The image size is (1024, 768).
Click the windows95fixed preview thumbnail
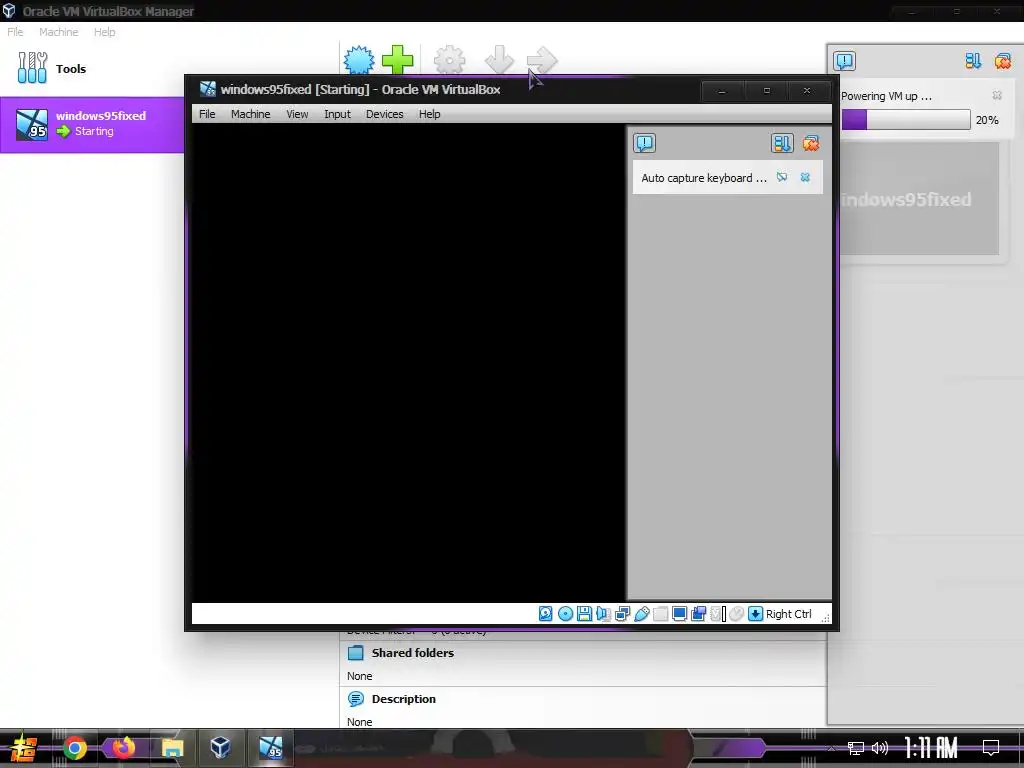tap(920, 199)
